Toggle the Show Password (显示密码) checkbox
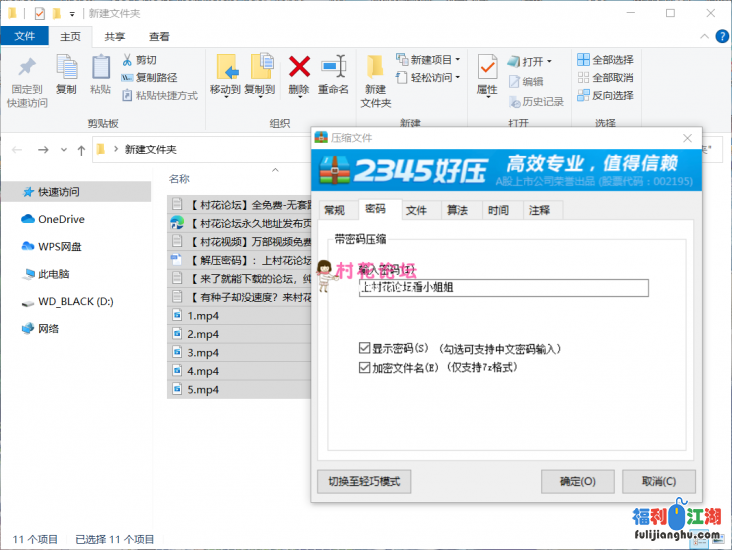 (365, 348)
